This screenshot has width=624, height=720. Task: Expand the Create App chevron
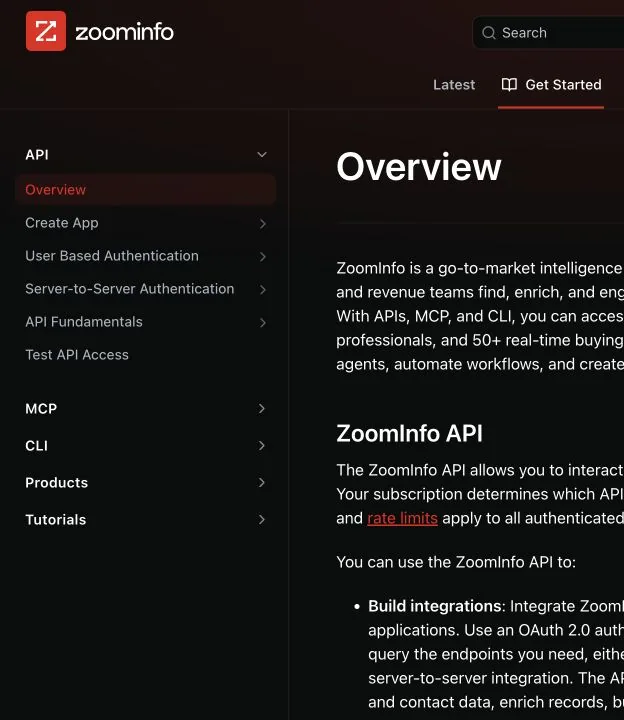(263, 224)
